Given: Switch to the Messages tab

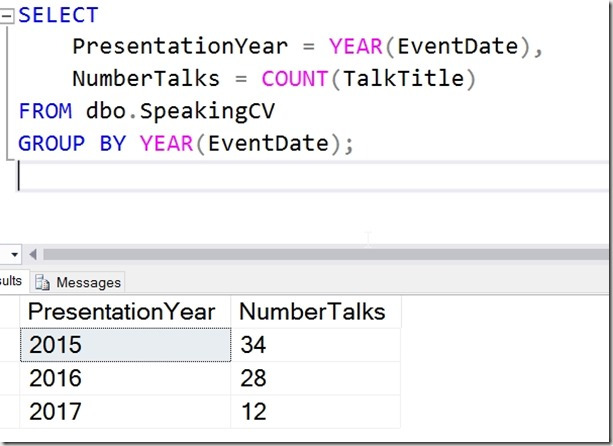Looking at the screenshot, I should (78, 282).
